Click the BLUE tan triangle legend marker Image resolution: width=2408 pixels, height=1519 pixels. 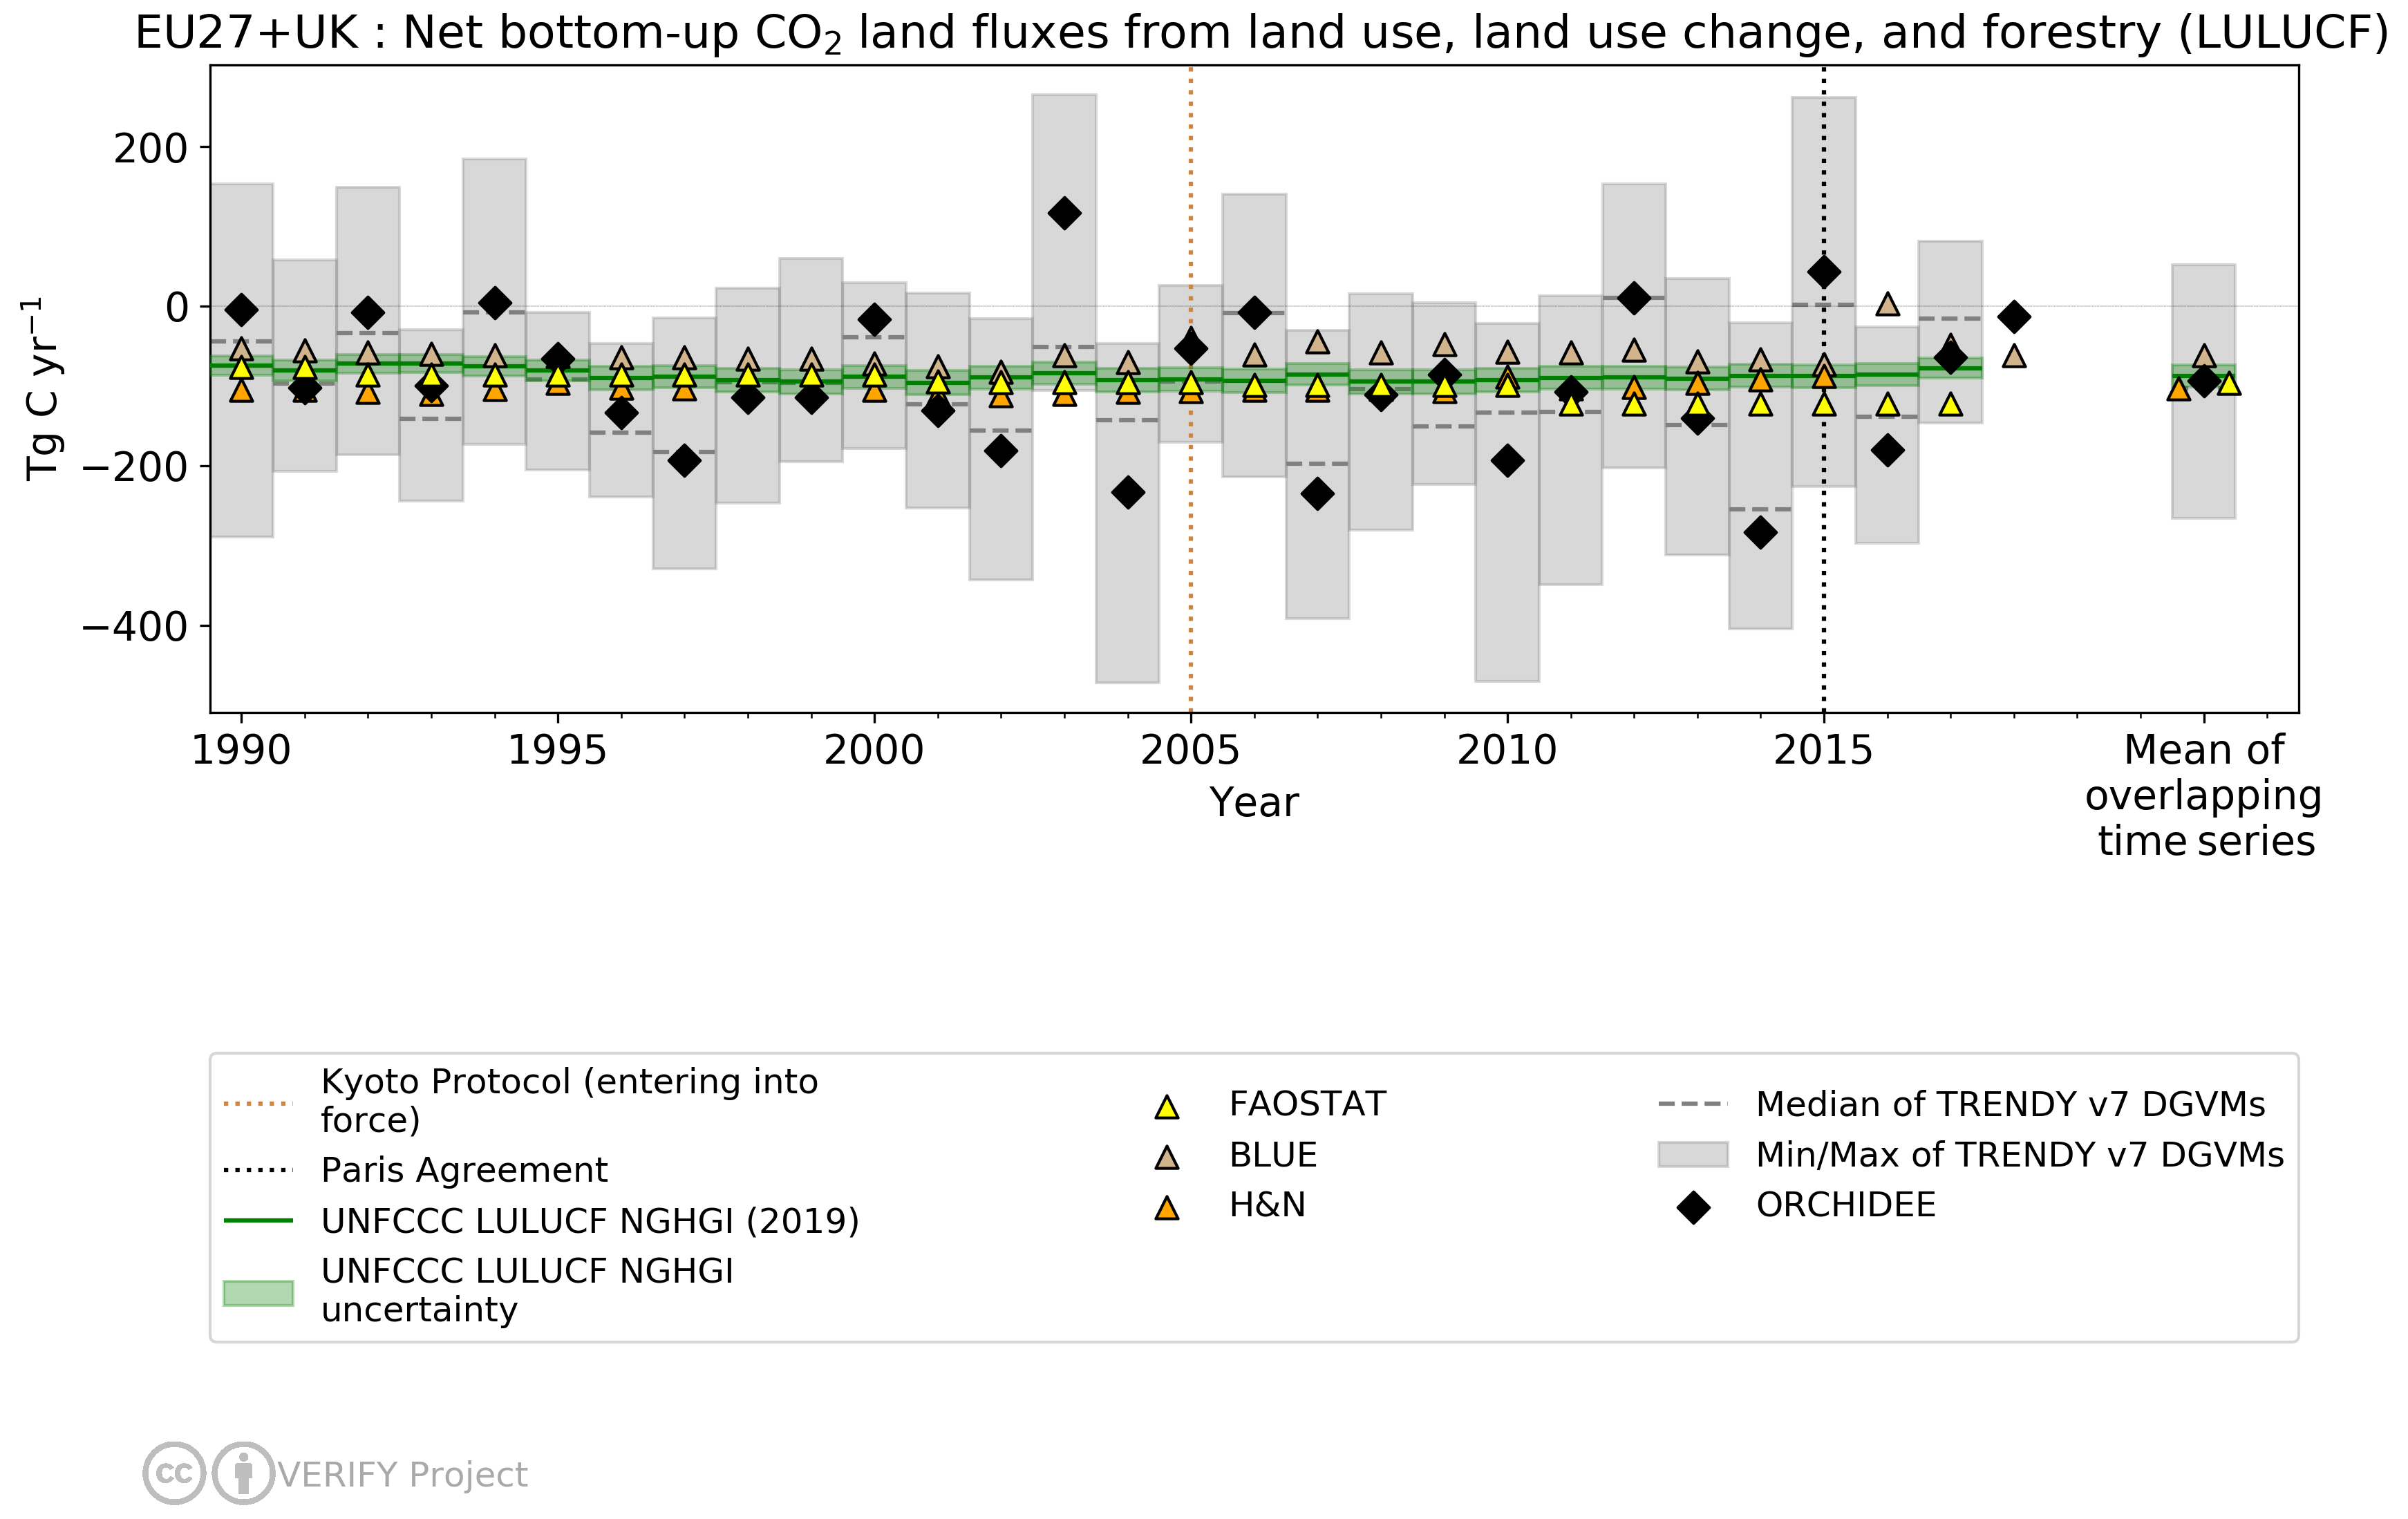(x=1166, y=1158)
